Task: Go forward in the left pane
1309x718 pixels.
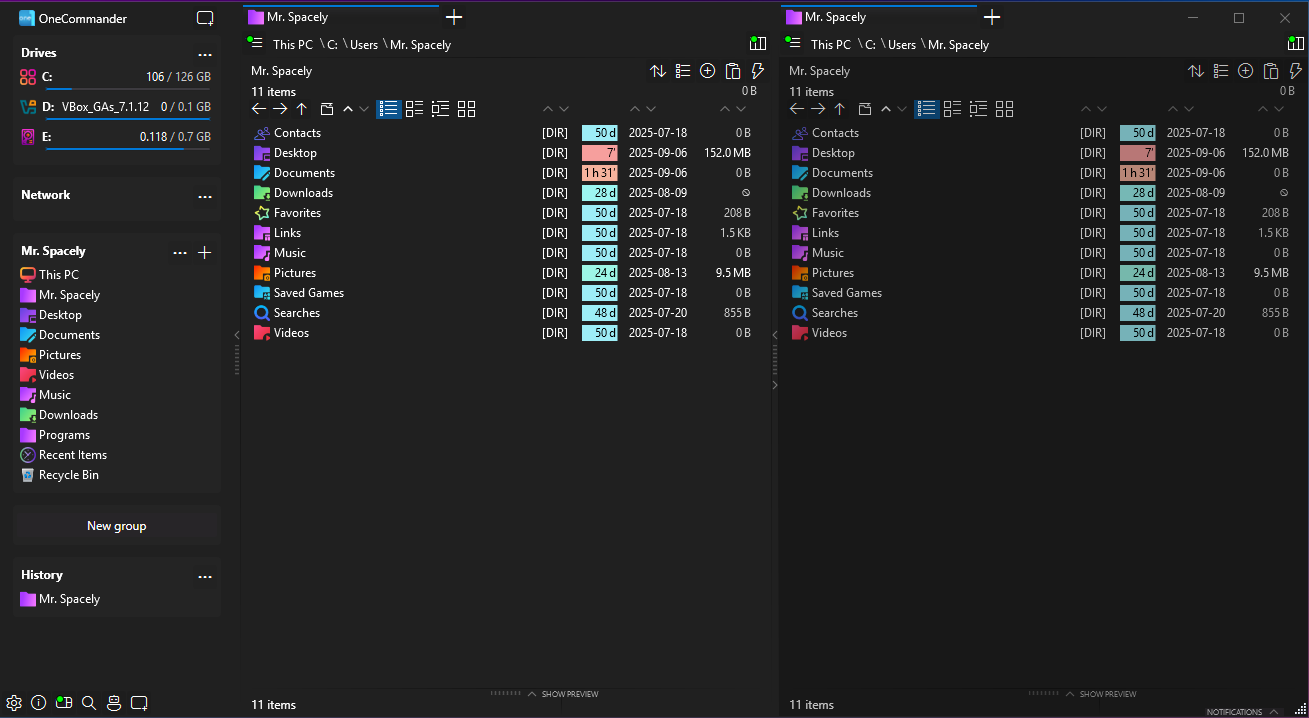Action: pos(280,109)
